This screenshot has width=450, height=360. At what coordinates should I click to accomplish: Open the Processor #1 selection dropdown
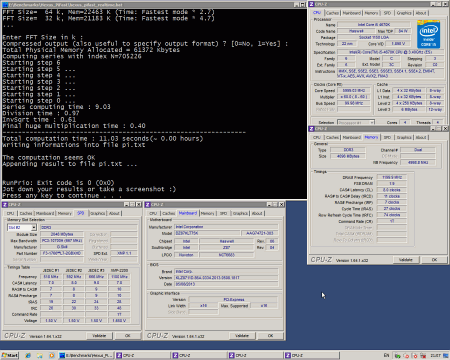[x=371, y=123]
